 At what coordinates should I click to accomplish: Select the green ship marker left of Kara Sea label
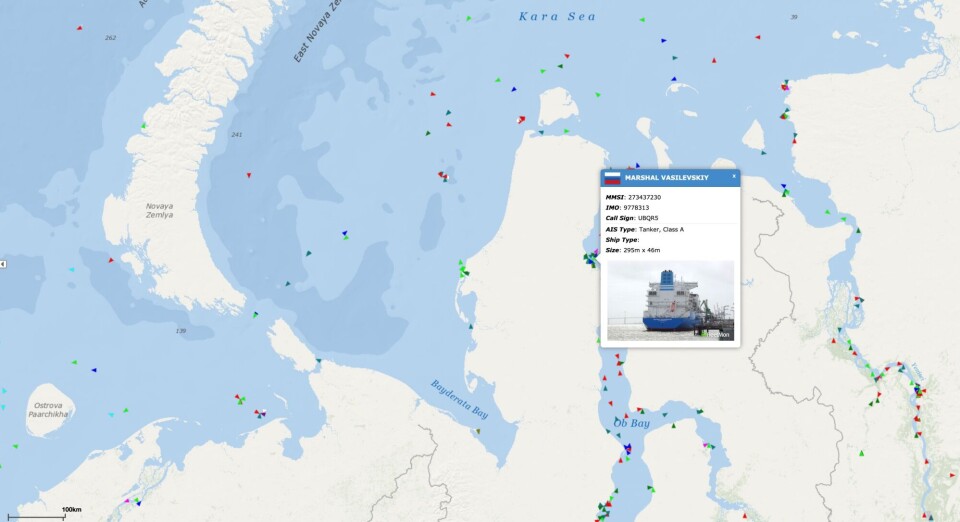(x=469, y=19)
